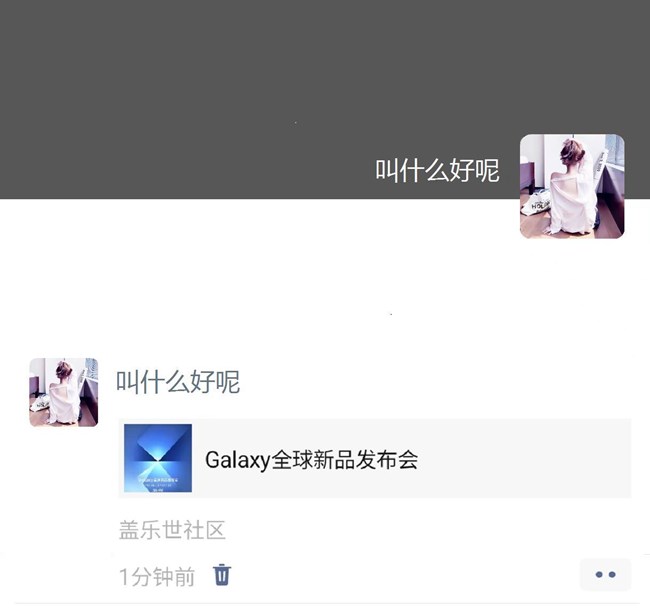Visit the mini program source 盖乐世社区
Image resolution: width=650 pixels, height=610 pixels.
coord(172,530)
